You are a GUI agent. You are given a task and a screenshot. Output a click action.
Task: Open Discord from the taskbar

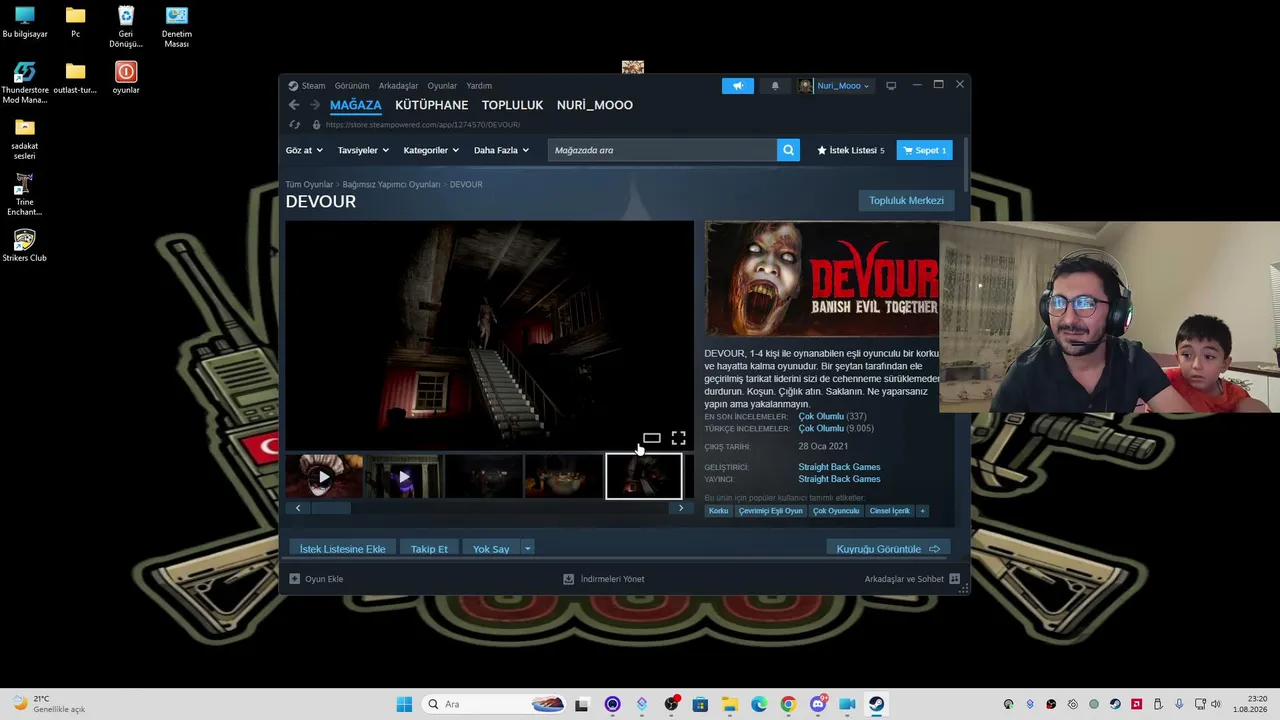[818, 704]
